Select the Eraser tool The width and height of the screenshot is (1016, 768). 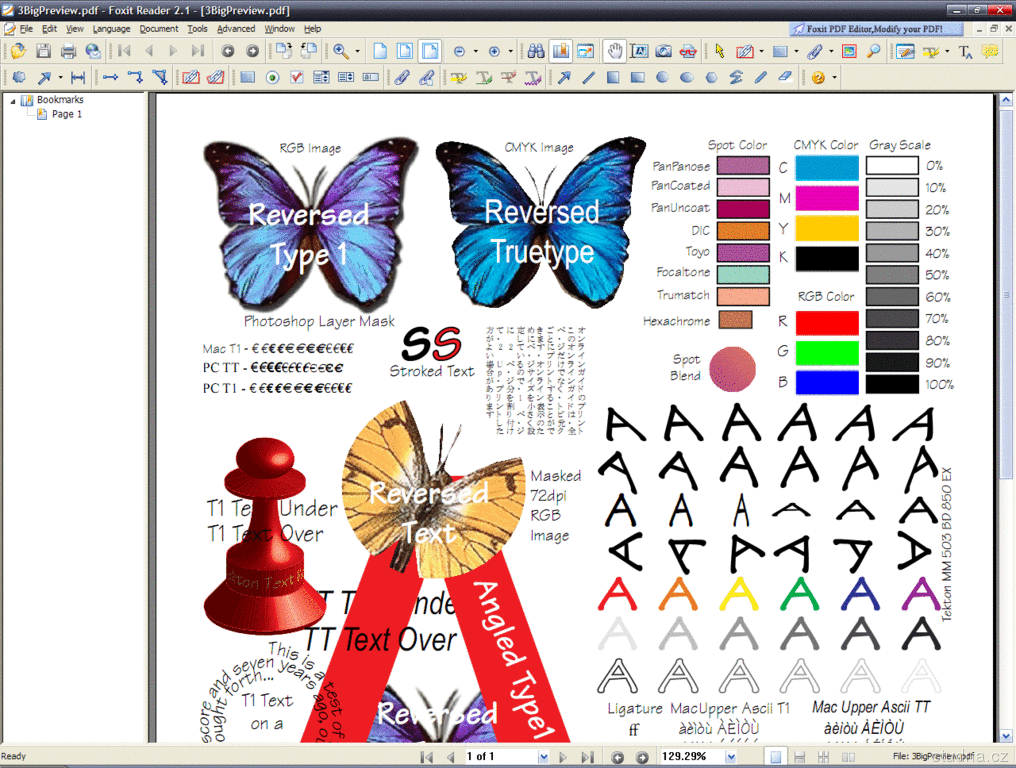785,77
